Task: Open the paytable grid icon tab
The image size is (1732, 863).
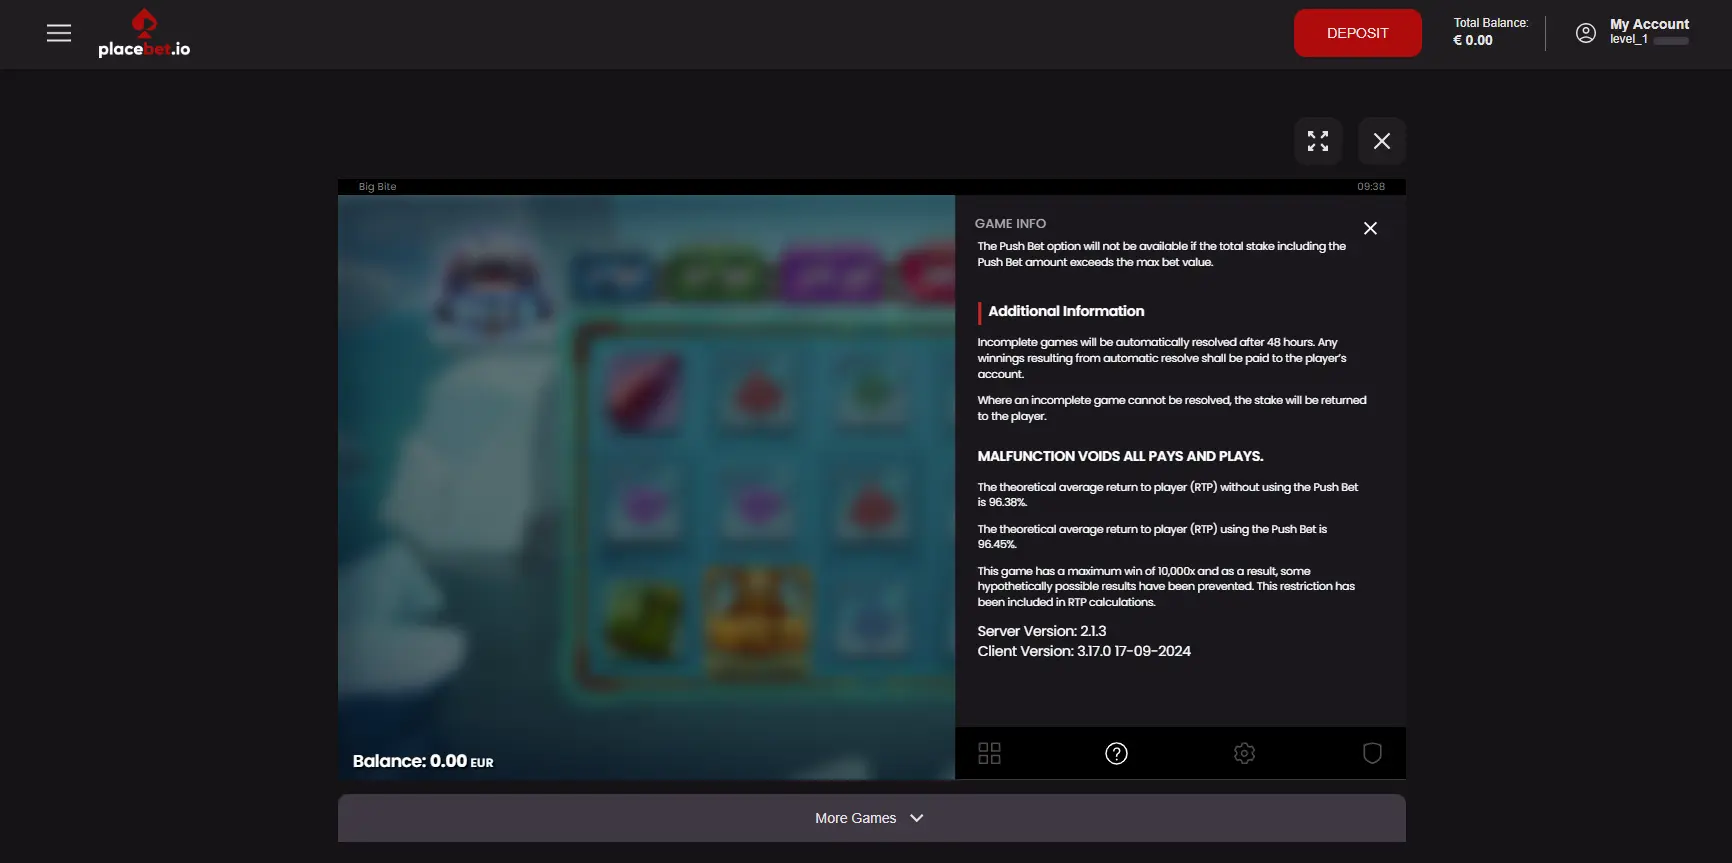Action: pos(989,753)
